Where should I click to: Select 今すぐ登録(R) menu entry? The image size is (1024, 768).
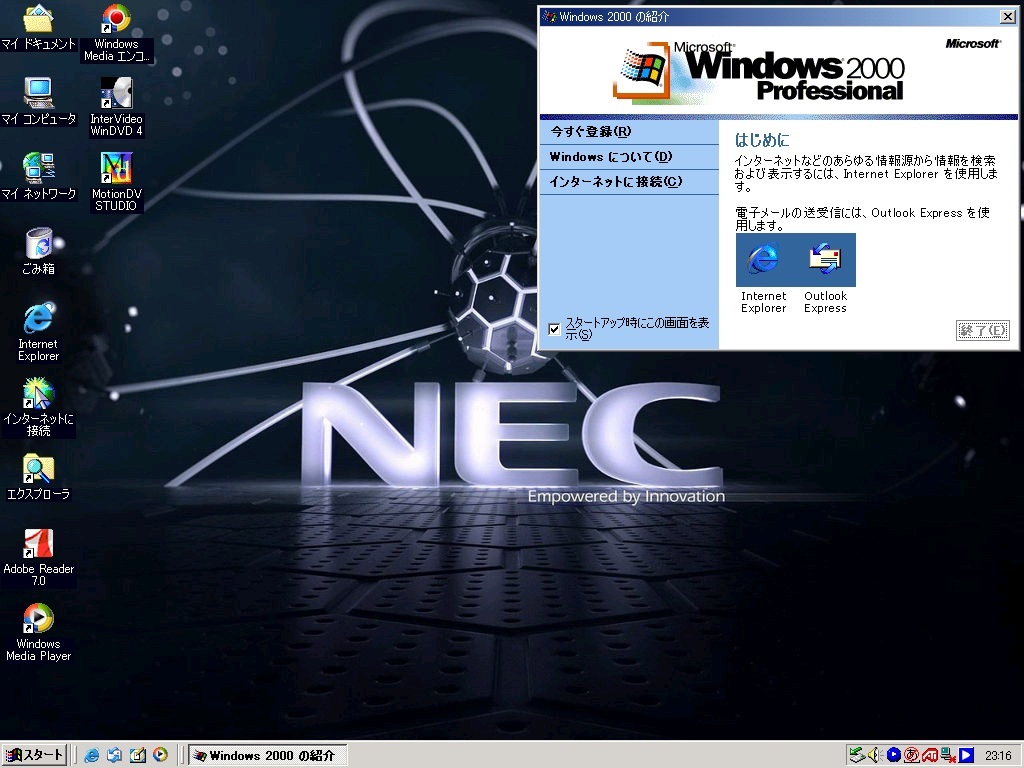[629, 131]
